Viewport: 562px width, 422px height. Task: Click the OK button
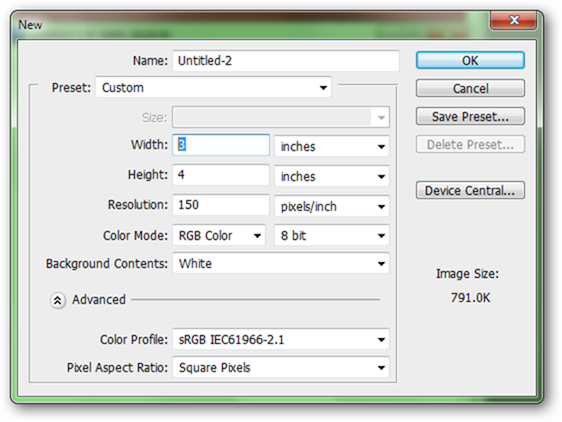click(x=470, y=60)
